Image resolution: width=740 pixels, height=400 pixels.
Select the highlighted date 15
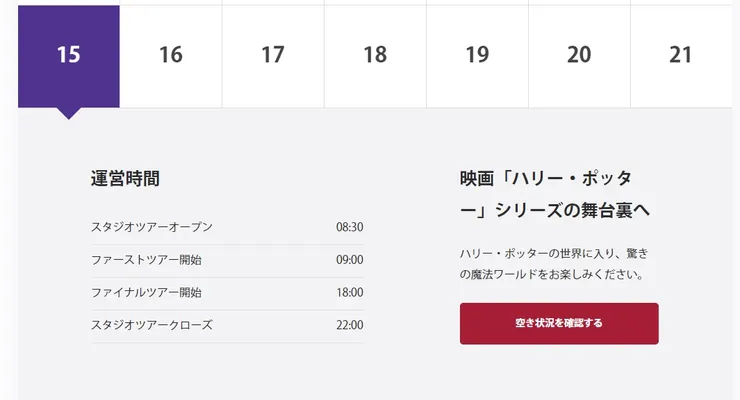(68, 56)
